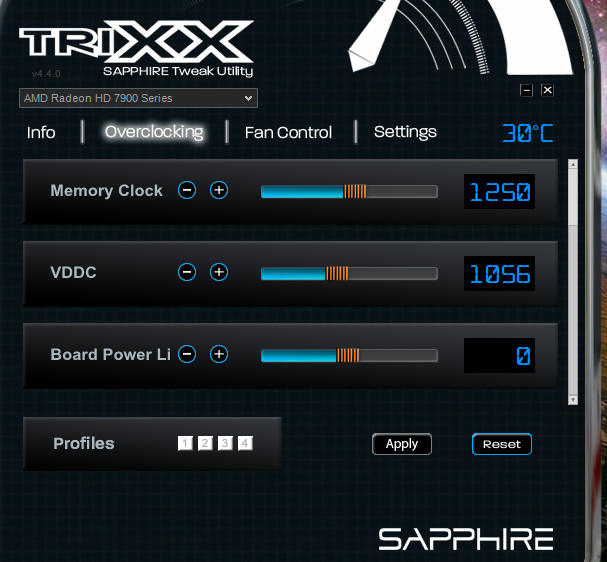This screenshot has height=562, width=607.
Task: Select profile slot 3
Action: pyautogui.click(x=225, y=443)
